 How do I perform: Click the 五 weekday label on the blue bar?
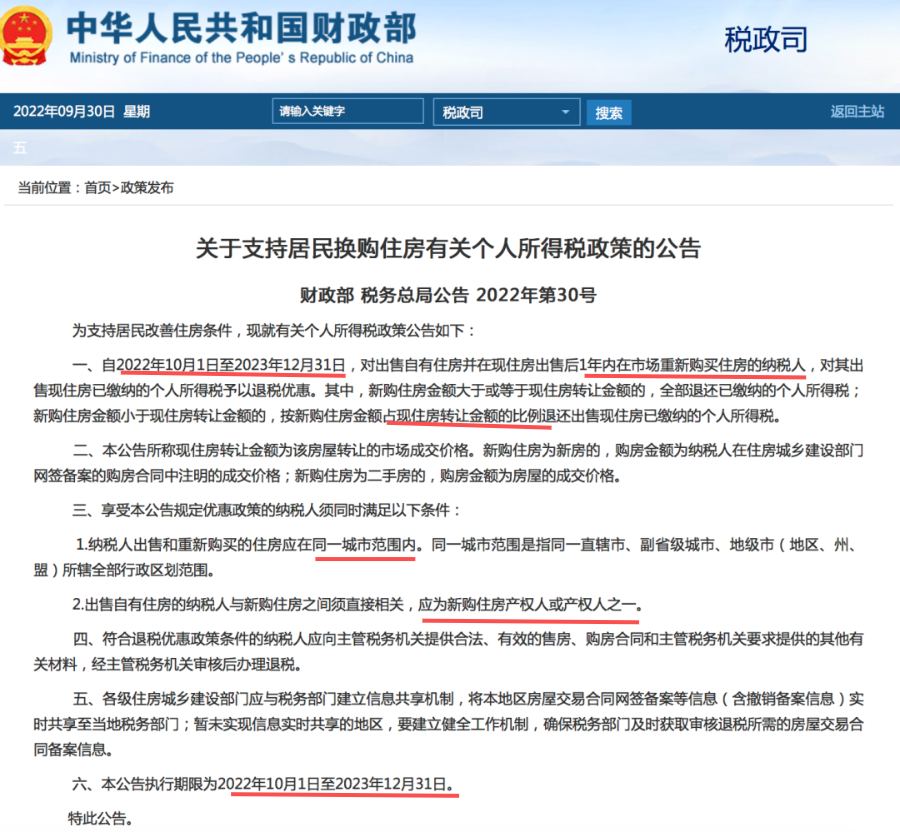(18, 147)
